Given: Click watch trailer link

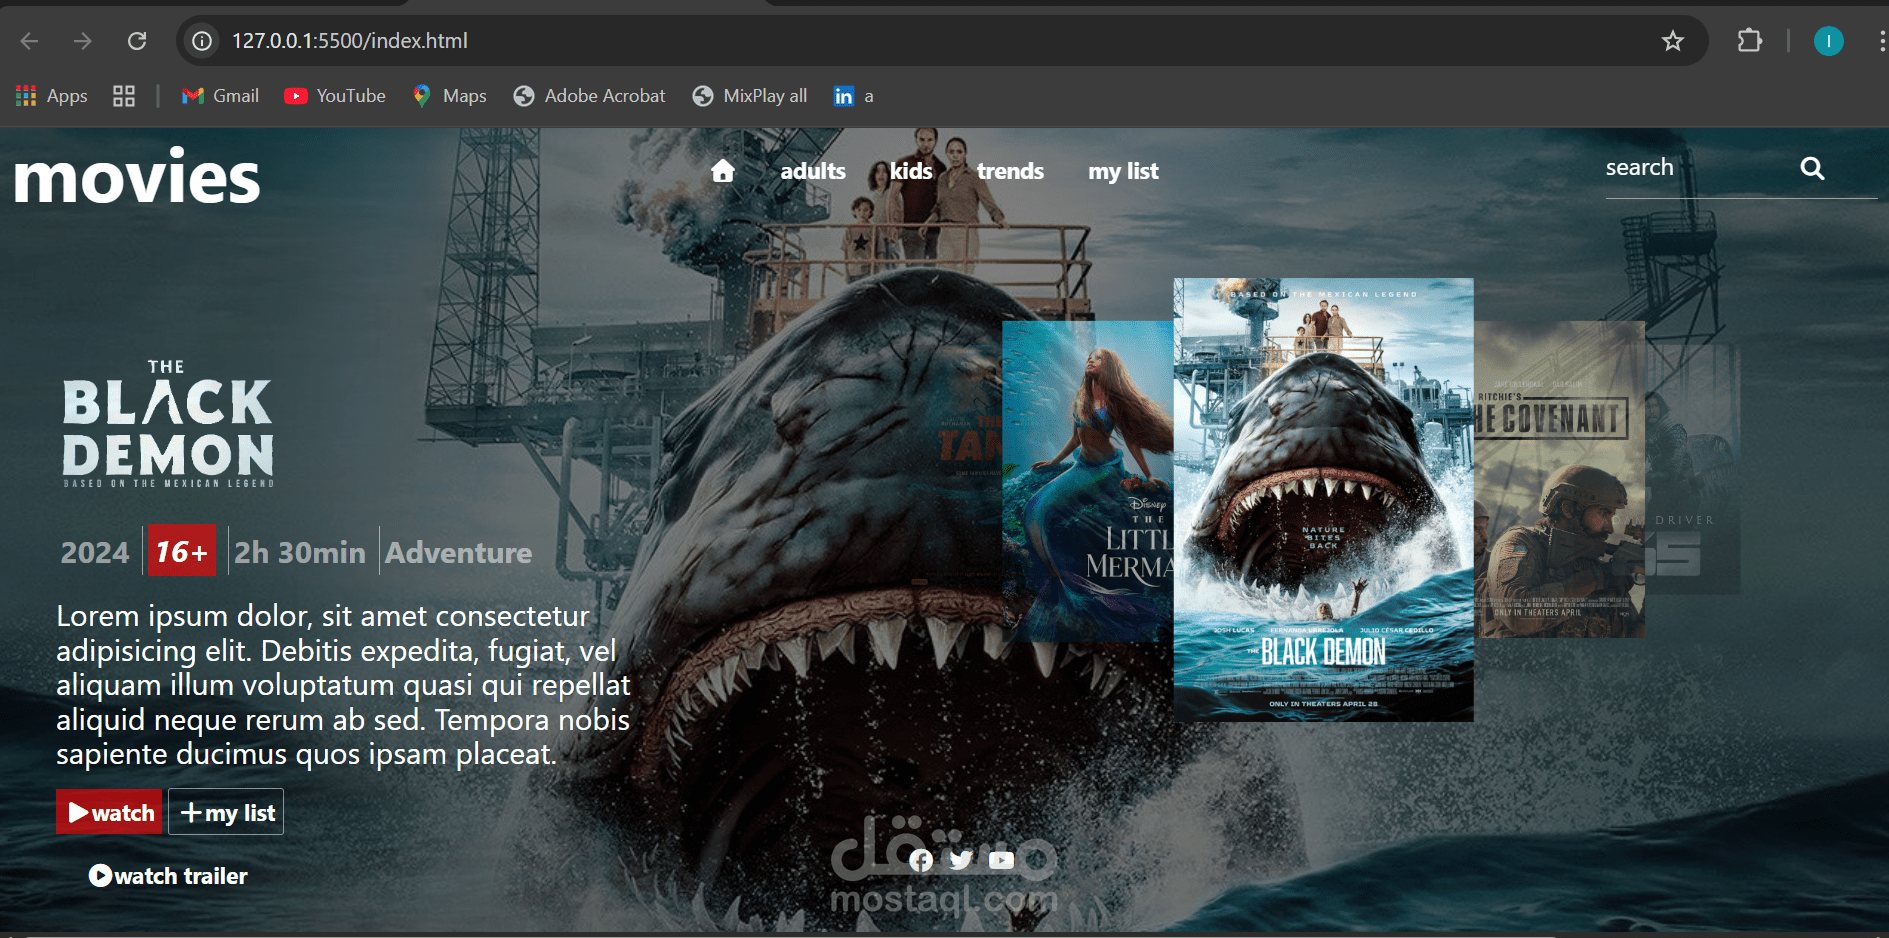Looking at the screenshot, I should pyautogui.click(x=168, y=876).
